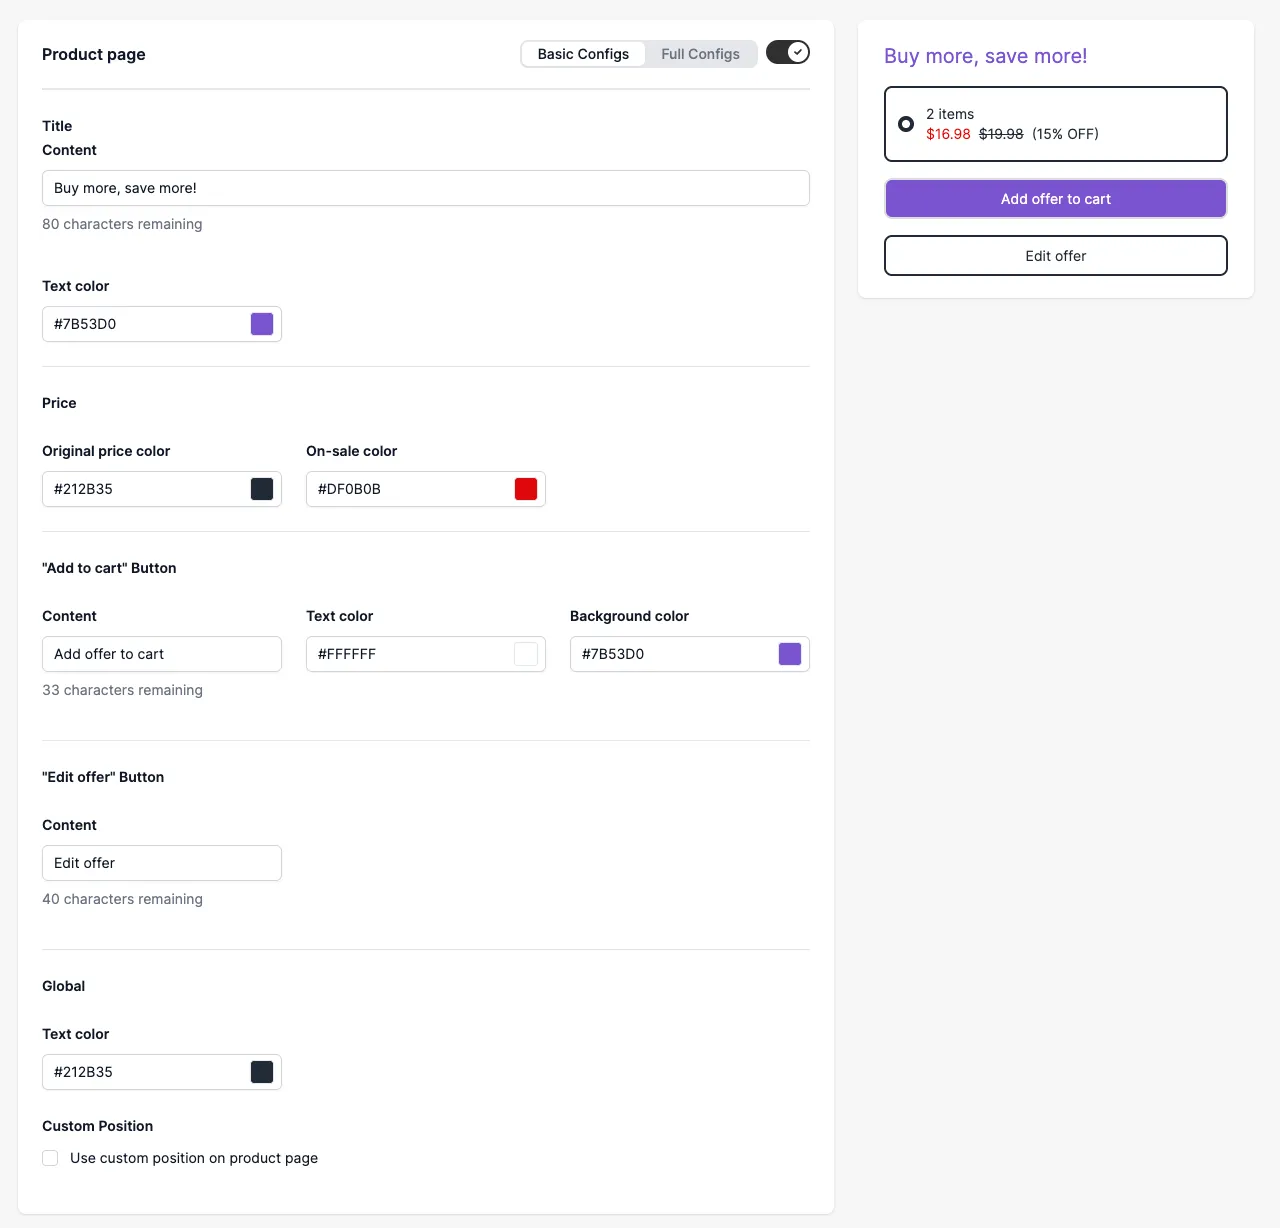Image resolution: width=1280 pixels, height=1228 pixels.
Task: Open the On-sale color red swatch
Action: pyautogui.click(x=526, y=489)
